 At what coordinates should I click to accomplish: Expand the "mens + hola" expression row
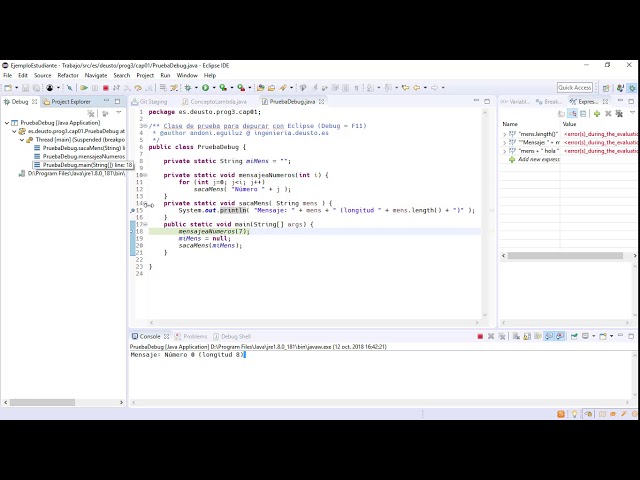click(x=505, y=151)
